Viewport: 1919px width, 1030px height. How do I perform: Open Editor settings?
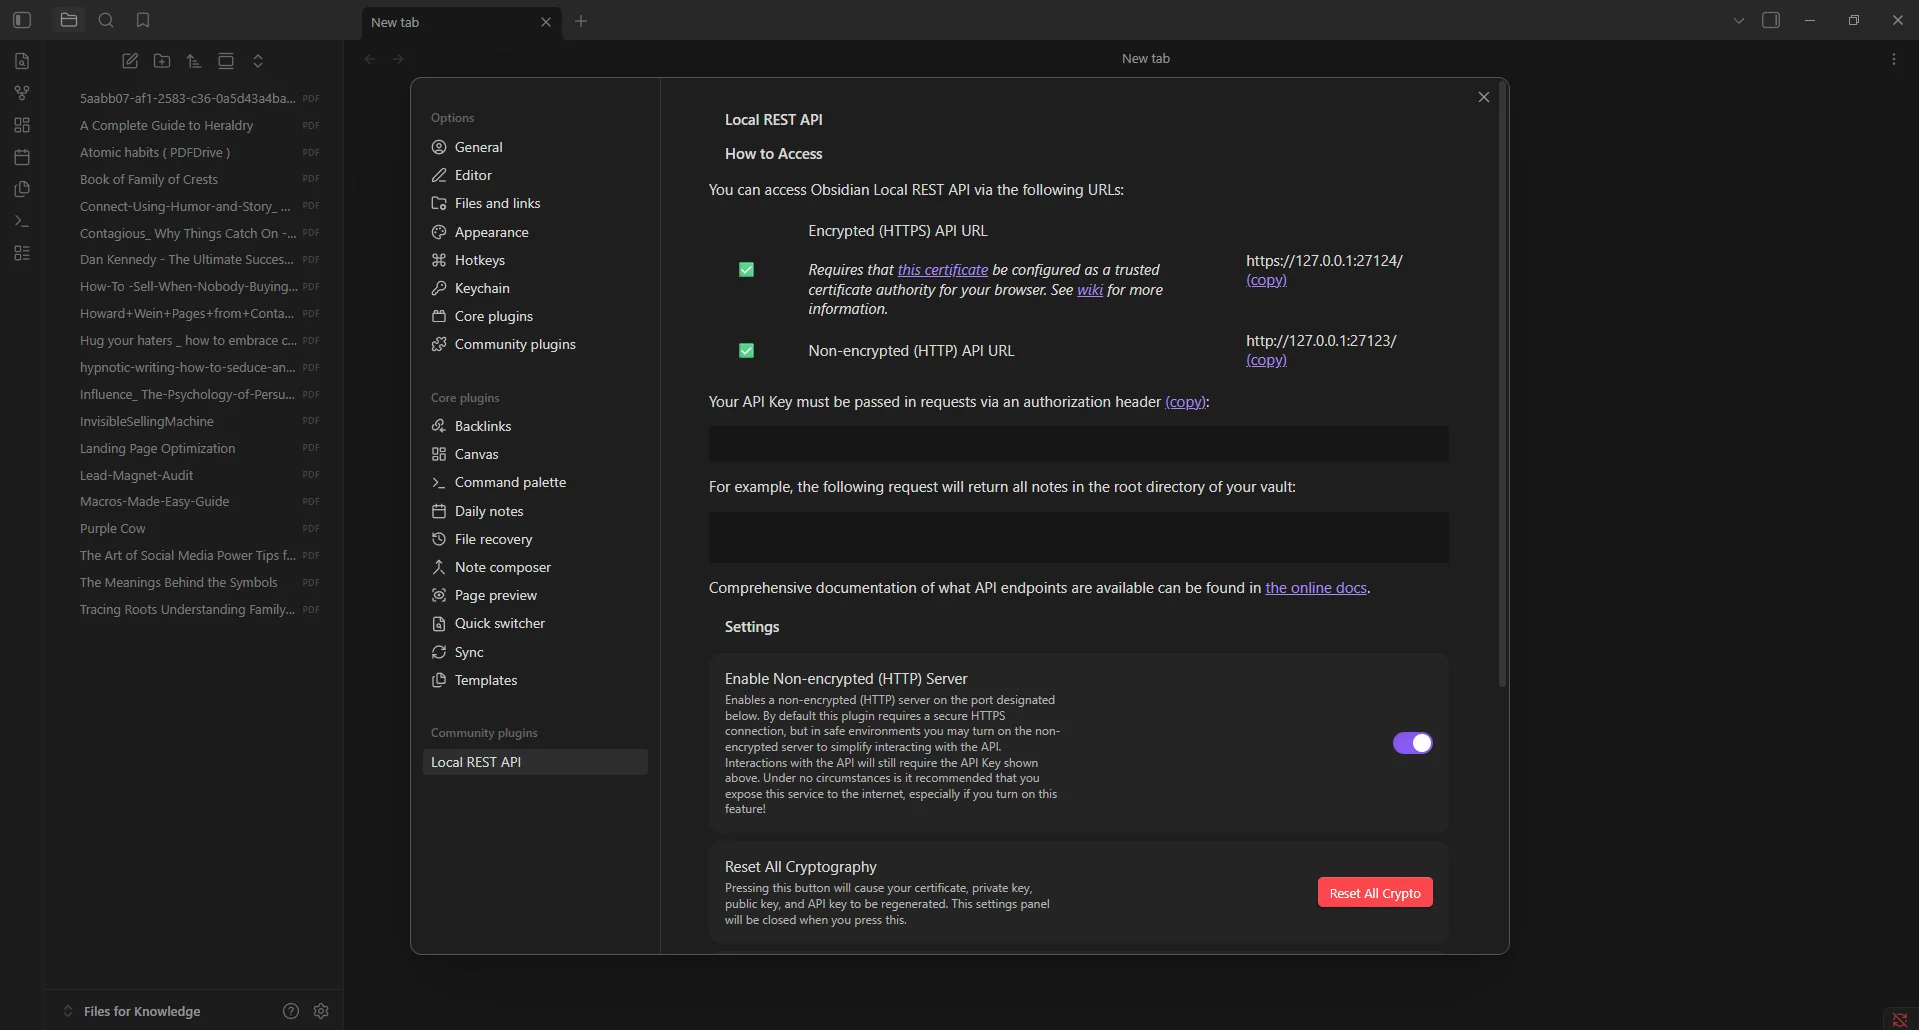coord(535,175)
